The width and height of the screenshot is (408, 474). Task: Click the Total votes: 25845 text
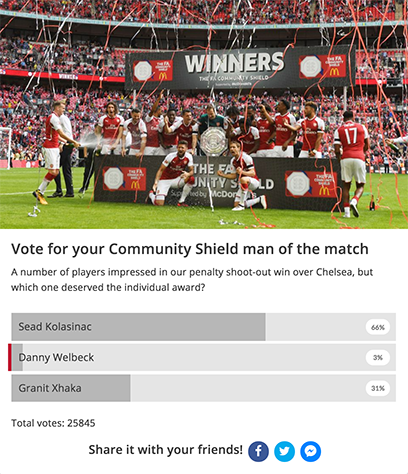pos(53,423)
